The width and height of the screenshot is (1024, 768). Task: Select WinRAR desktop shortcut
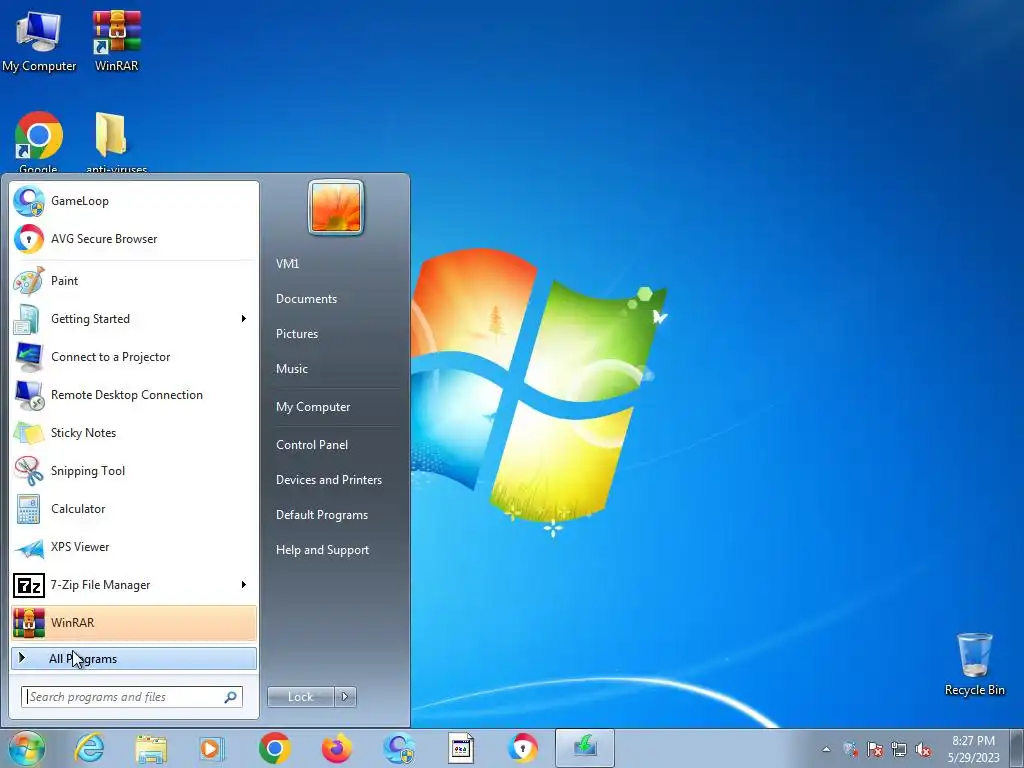117,40
